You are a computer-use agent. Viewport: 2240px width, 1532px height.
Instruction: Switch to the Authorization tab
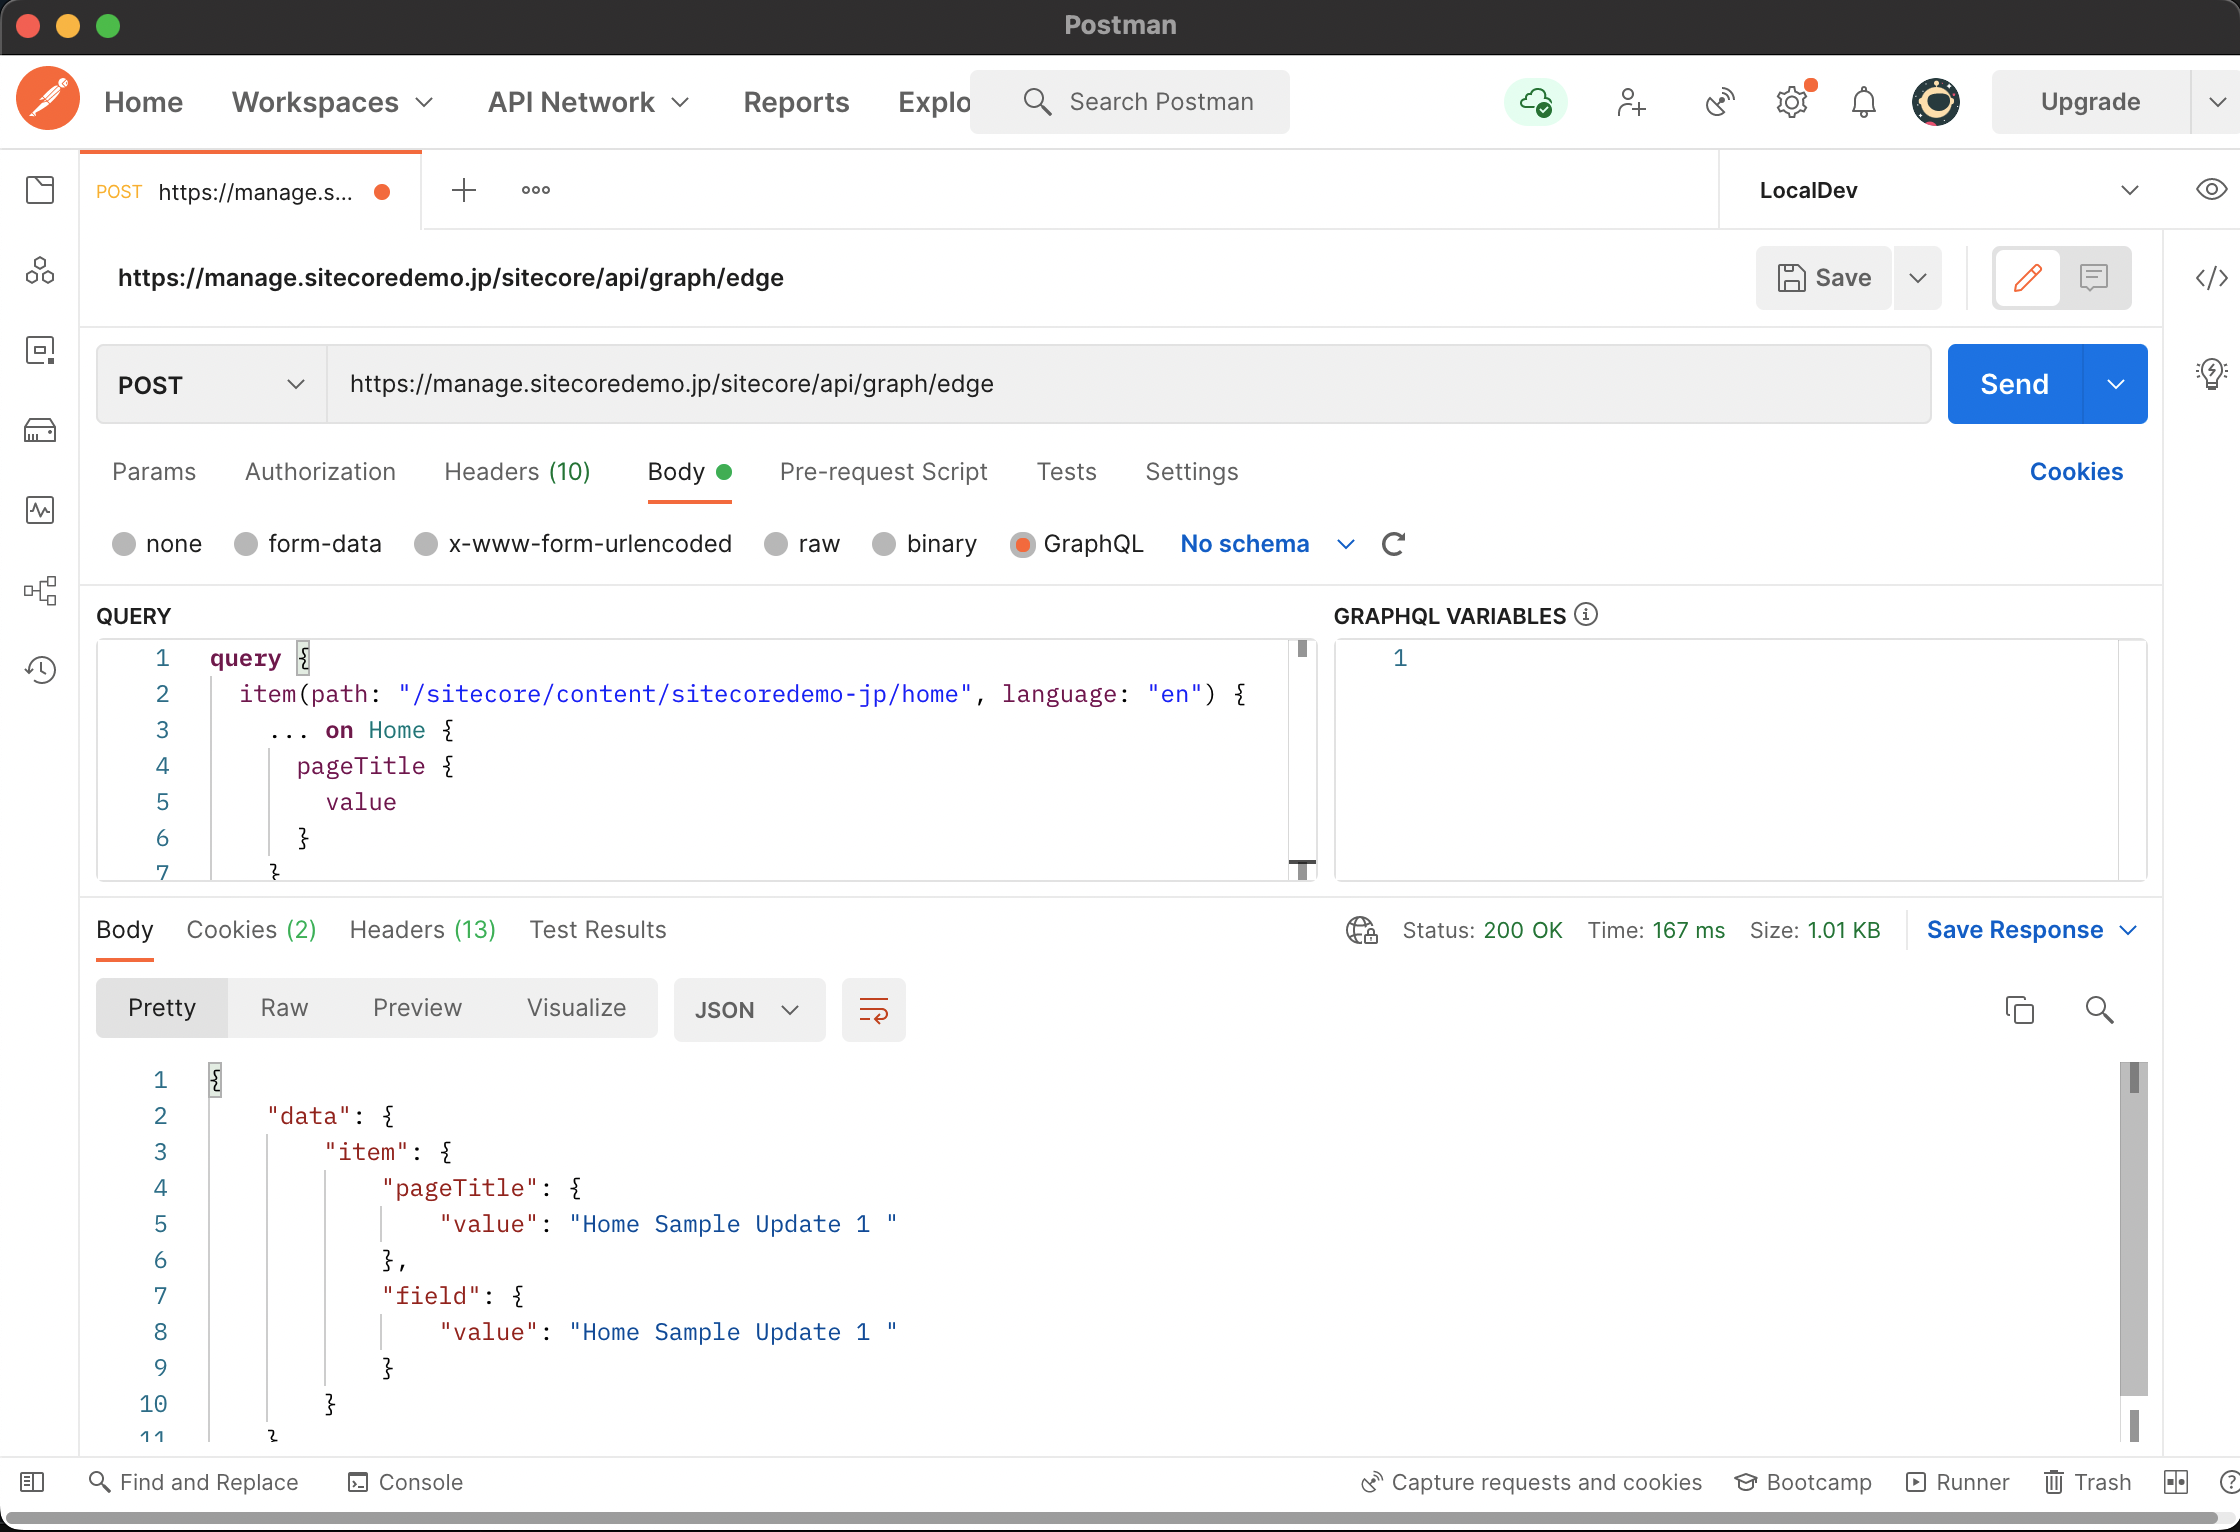(320, 471)
